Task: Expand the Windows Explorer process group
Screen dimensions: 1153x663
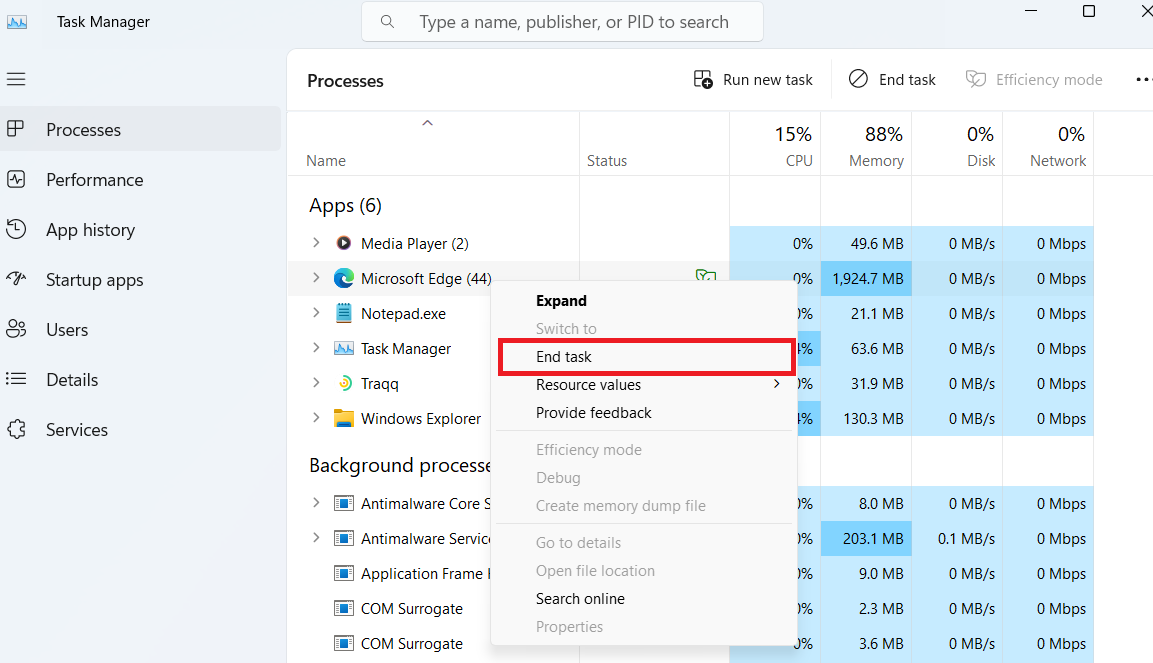Action: [x=316, y=417]
